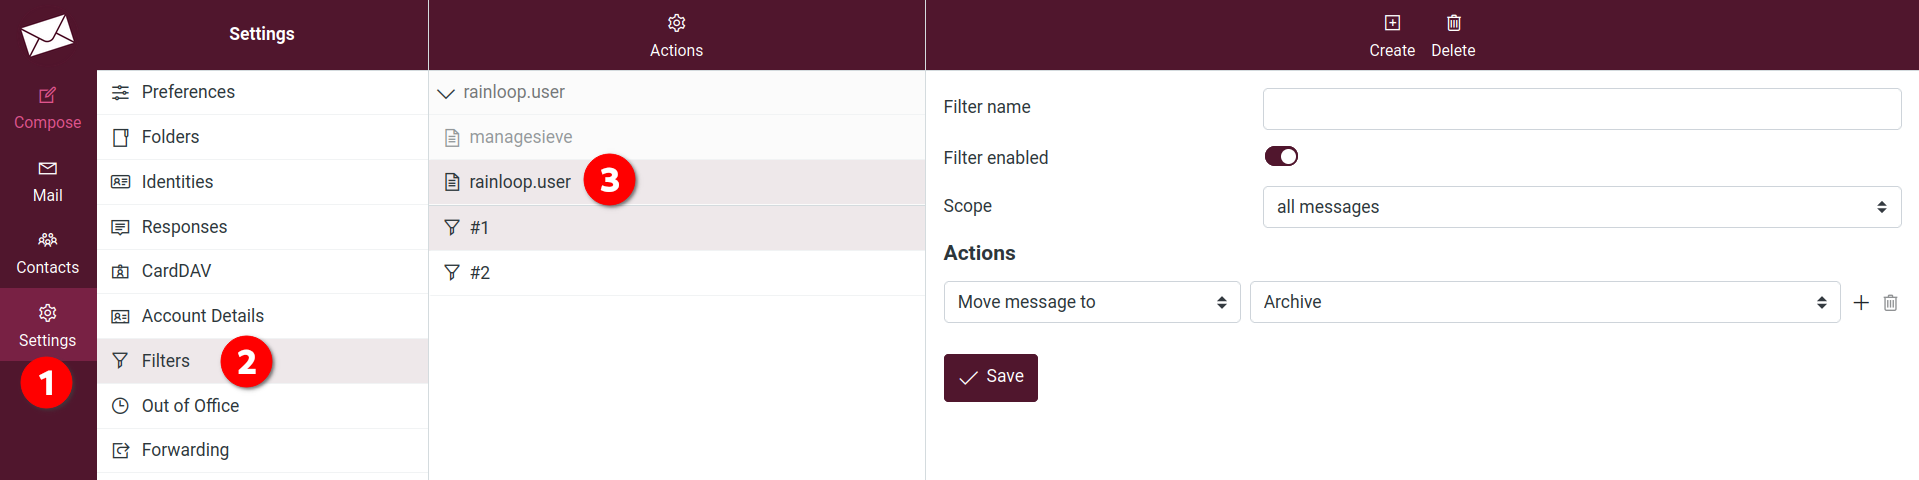Click the Actions gear icon
The height and width of the screenshot is (480, 1919).
(x=676, y=23)
